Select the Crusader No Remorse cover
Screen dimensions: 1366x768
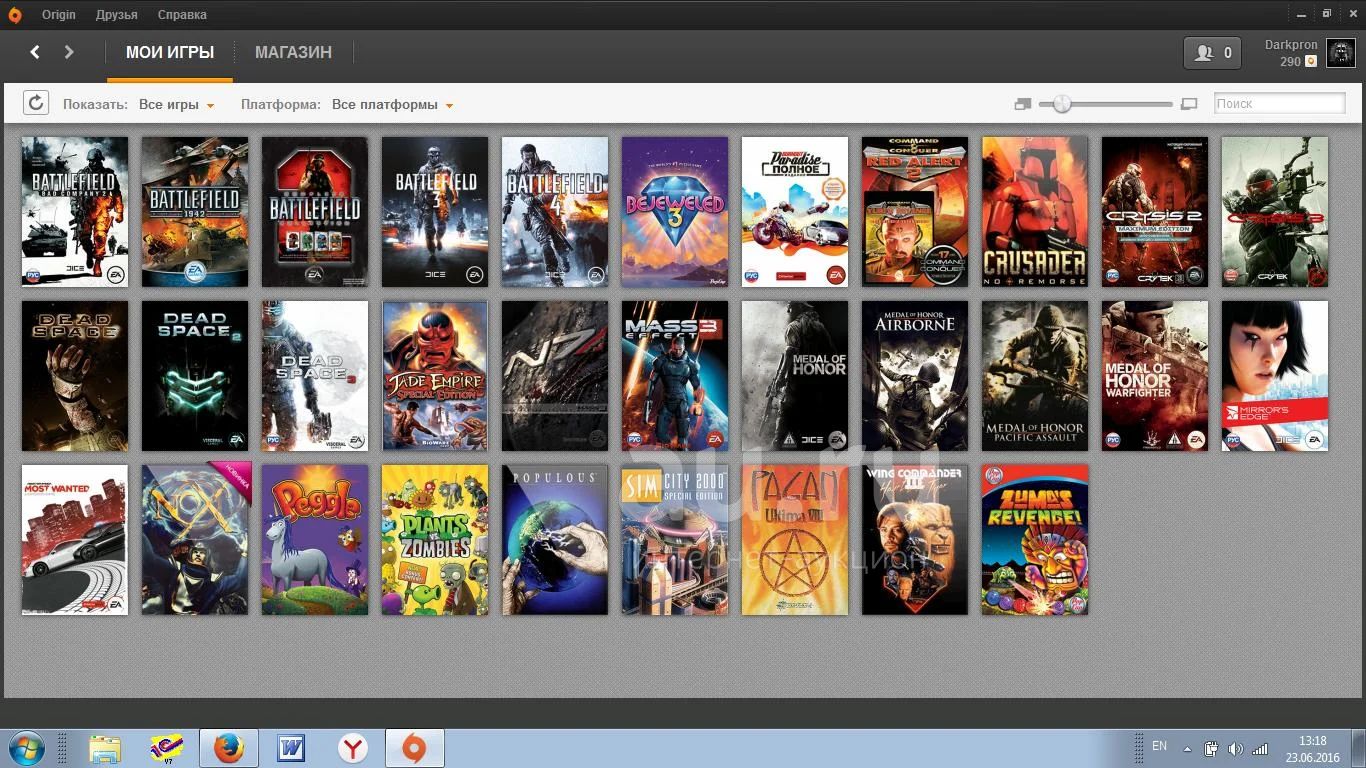(x=1035, y=212)
